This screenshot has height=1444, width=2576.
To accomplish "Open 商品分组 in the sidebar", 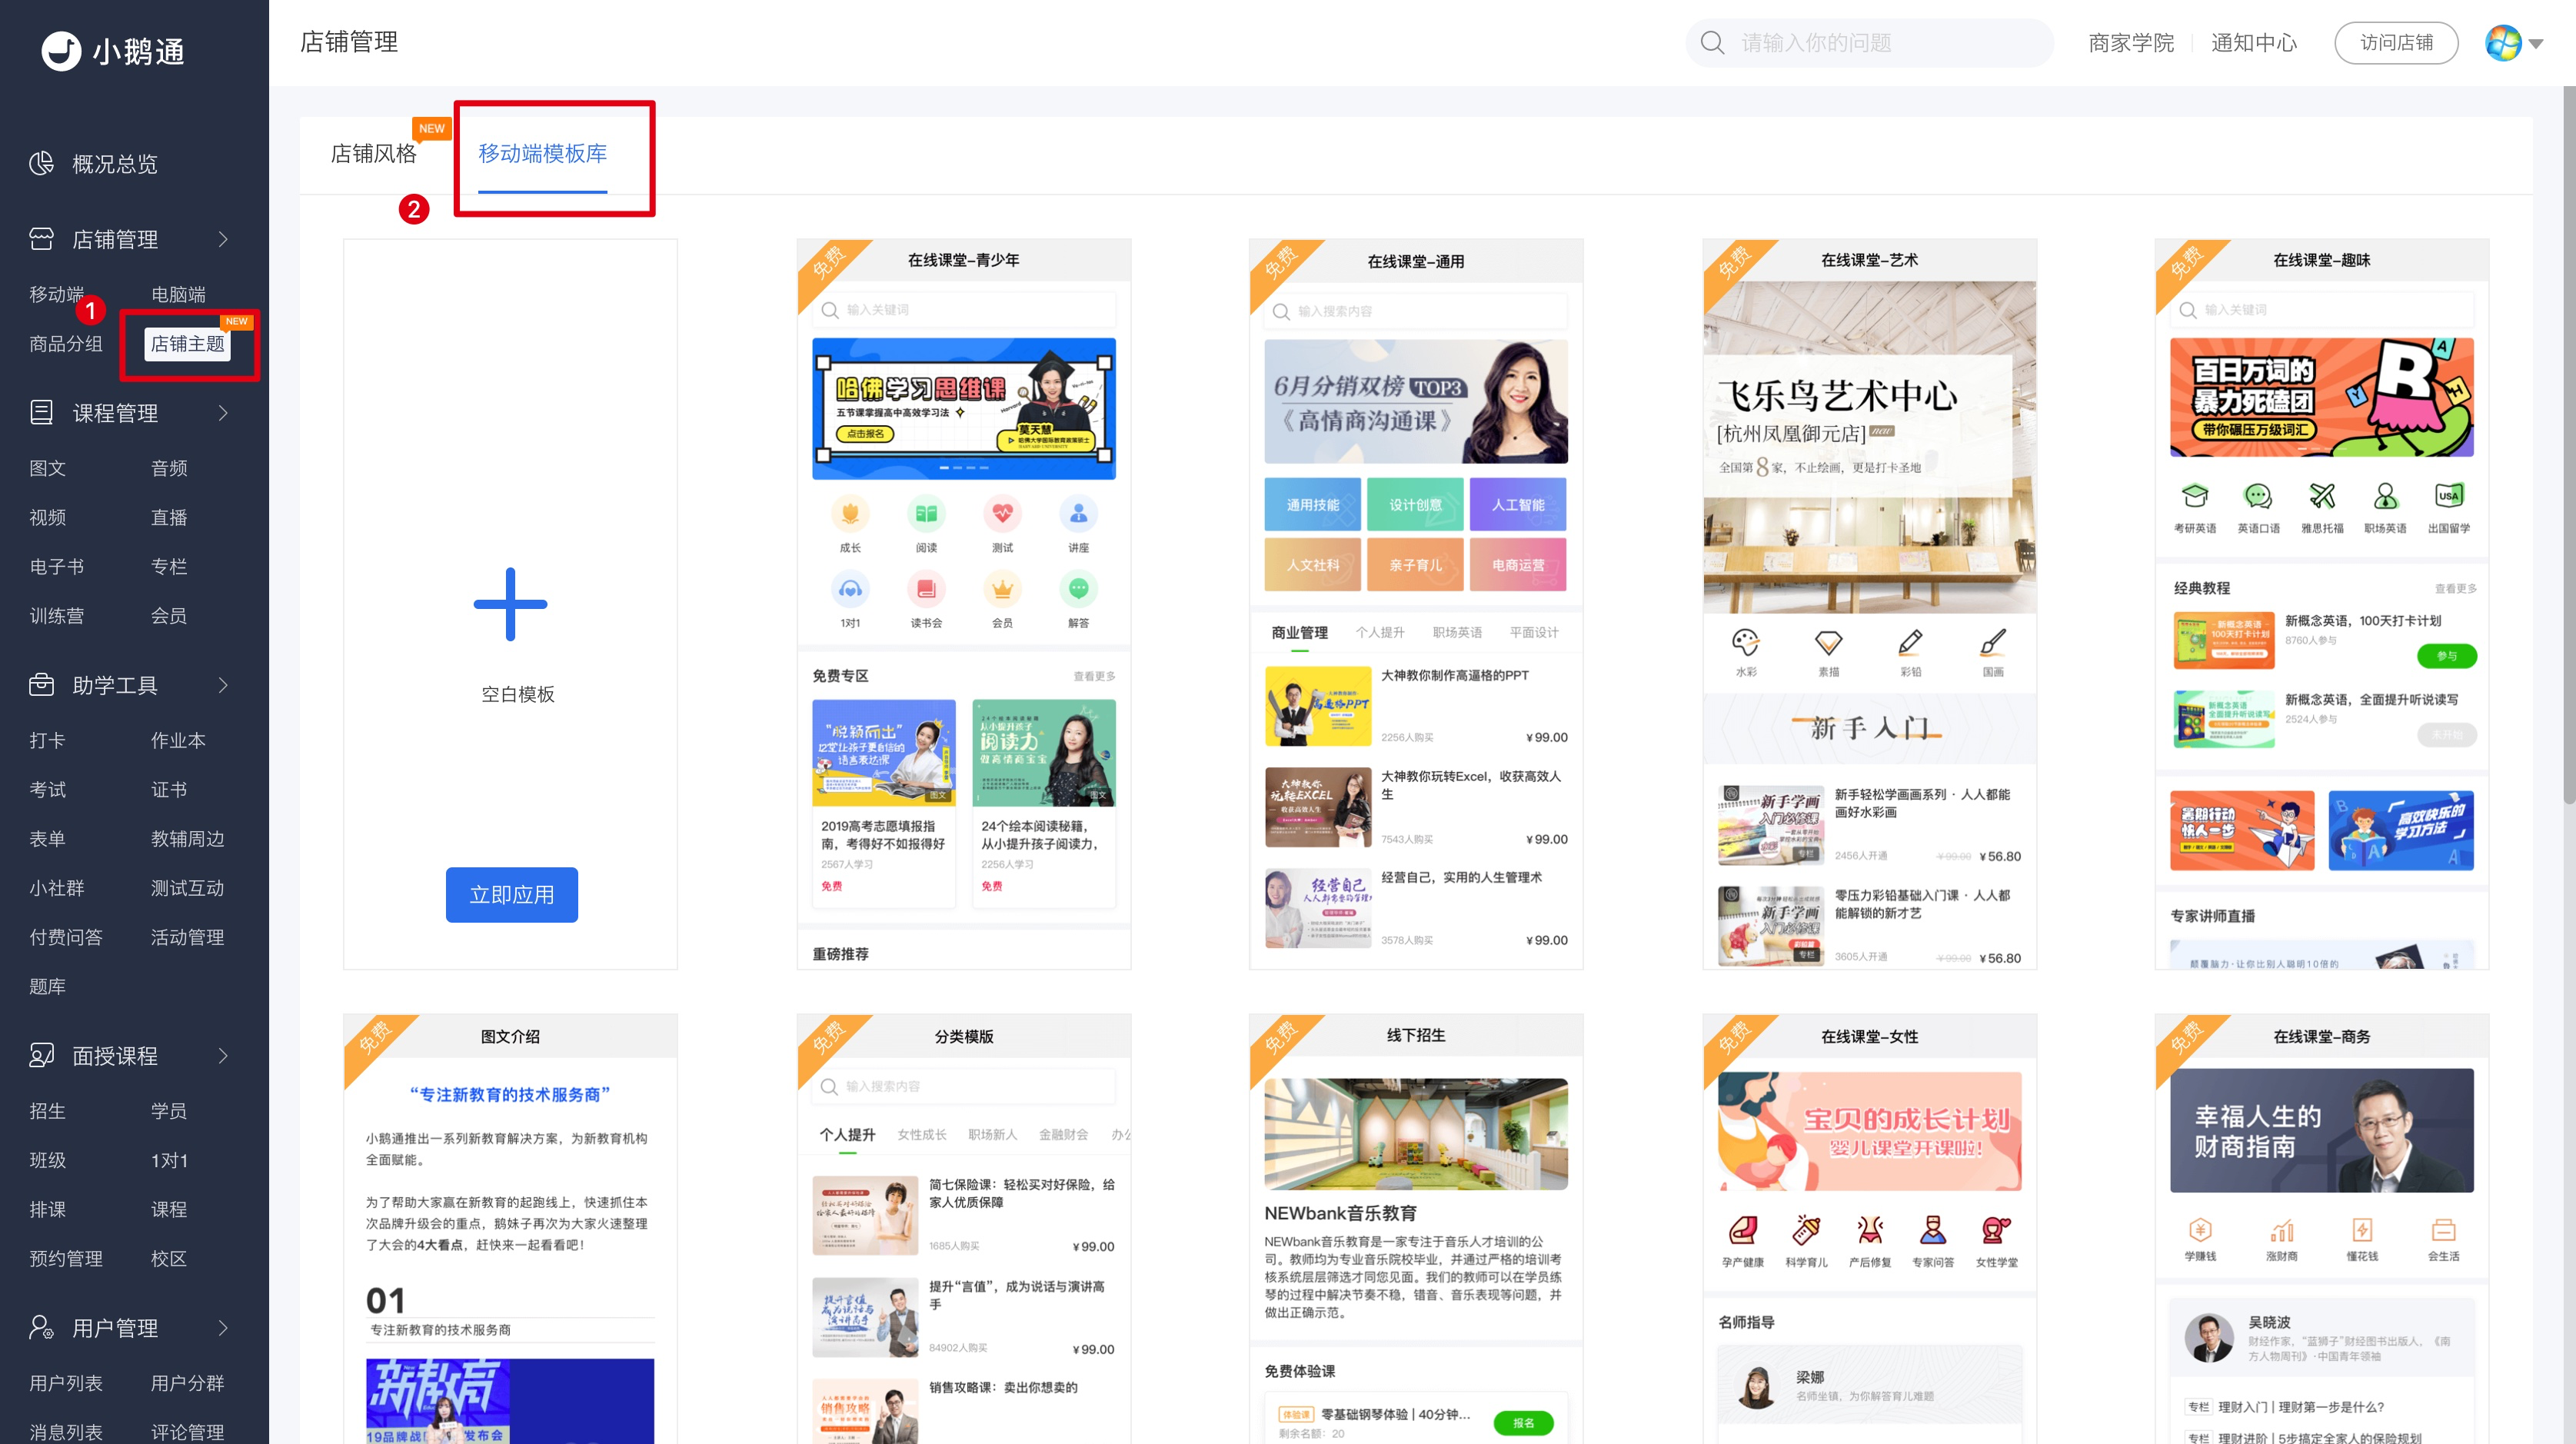I will tap(66, 344).
